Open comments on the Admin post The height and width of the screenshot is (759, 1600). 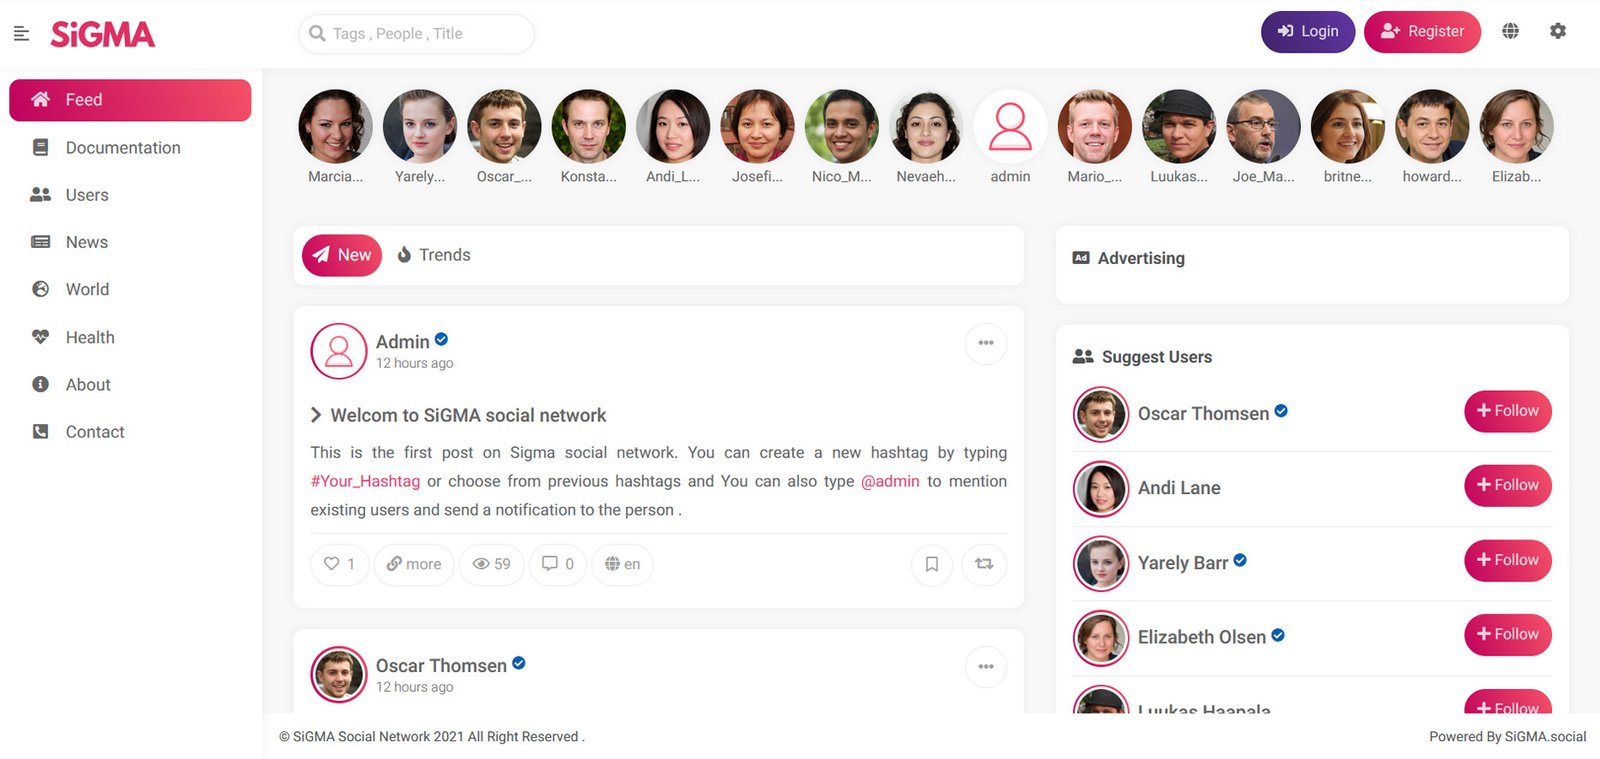(558, 564)
